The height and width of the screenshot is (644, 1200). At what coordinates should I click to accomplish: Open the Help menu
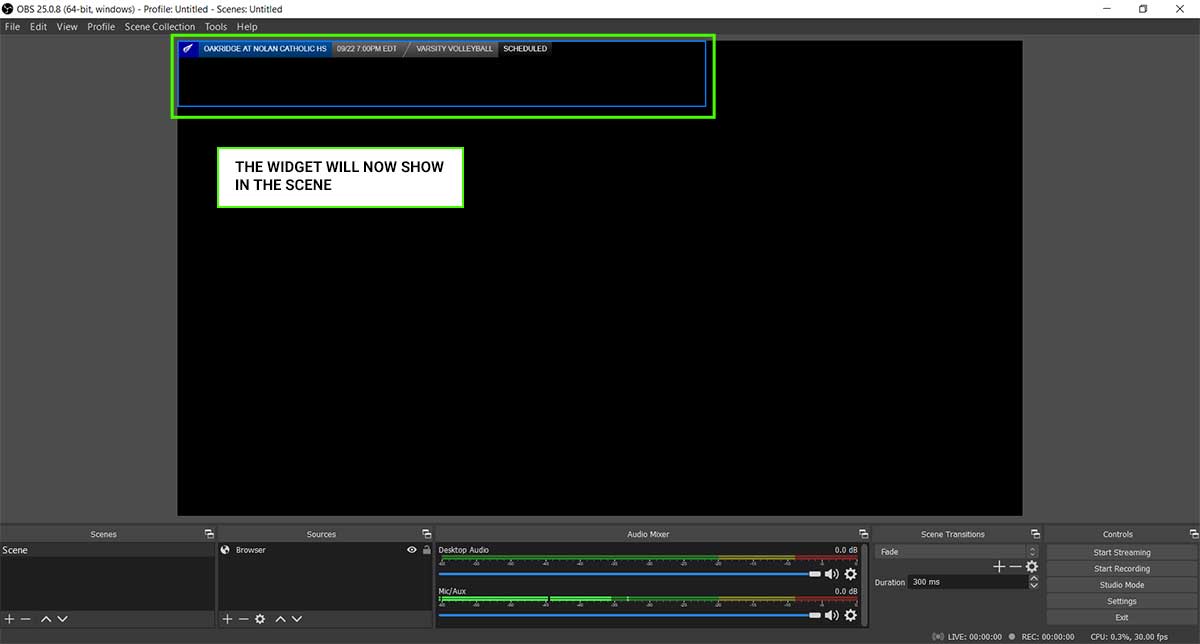coord(247,27)
